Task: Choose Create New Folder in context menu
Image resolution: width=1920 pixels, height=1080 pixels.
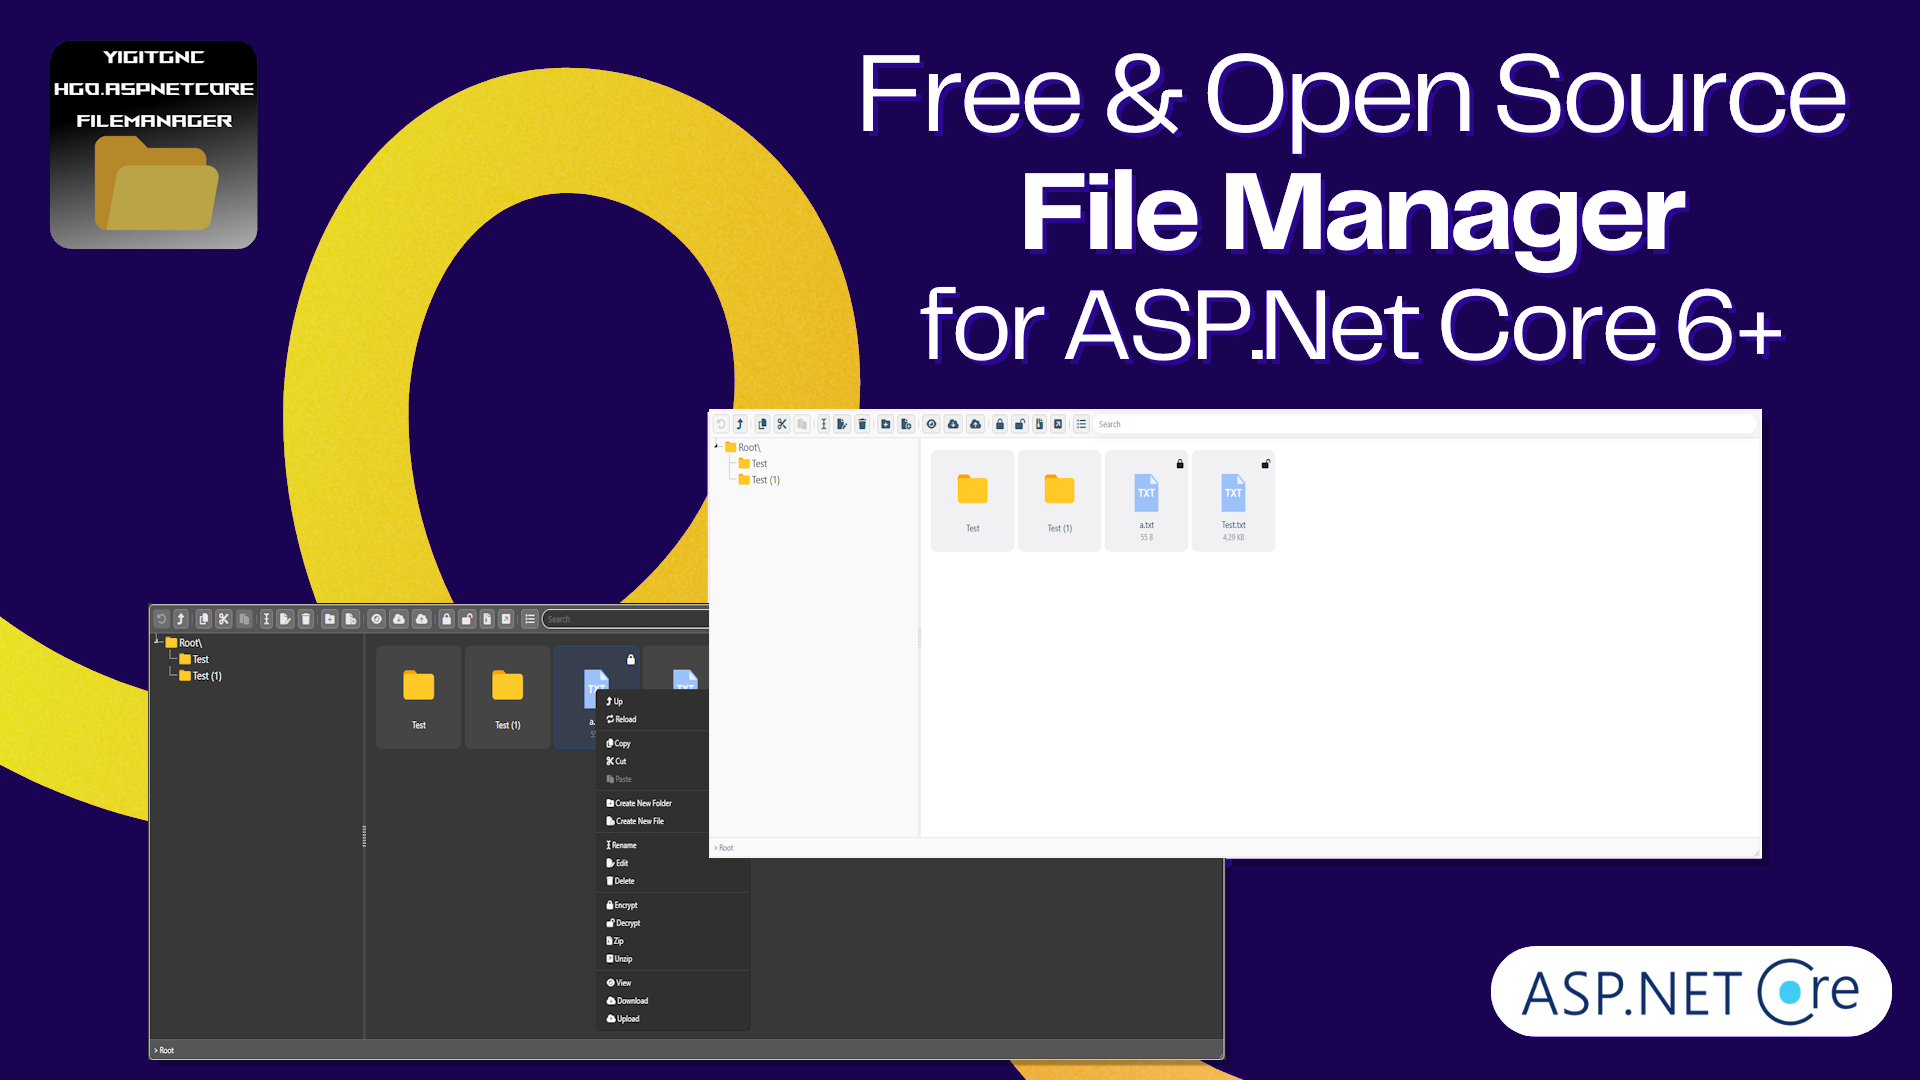Action: click(x=639, y=803)
